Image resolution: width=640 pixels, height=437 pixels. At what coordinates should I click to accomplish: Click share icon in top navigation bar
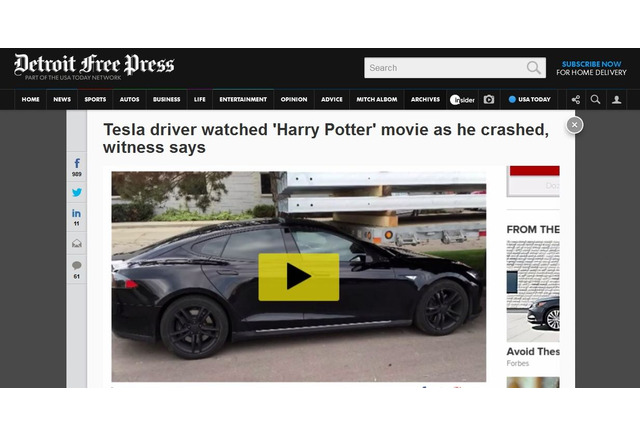[x=576, y=100]
